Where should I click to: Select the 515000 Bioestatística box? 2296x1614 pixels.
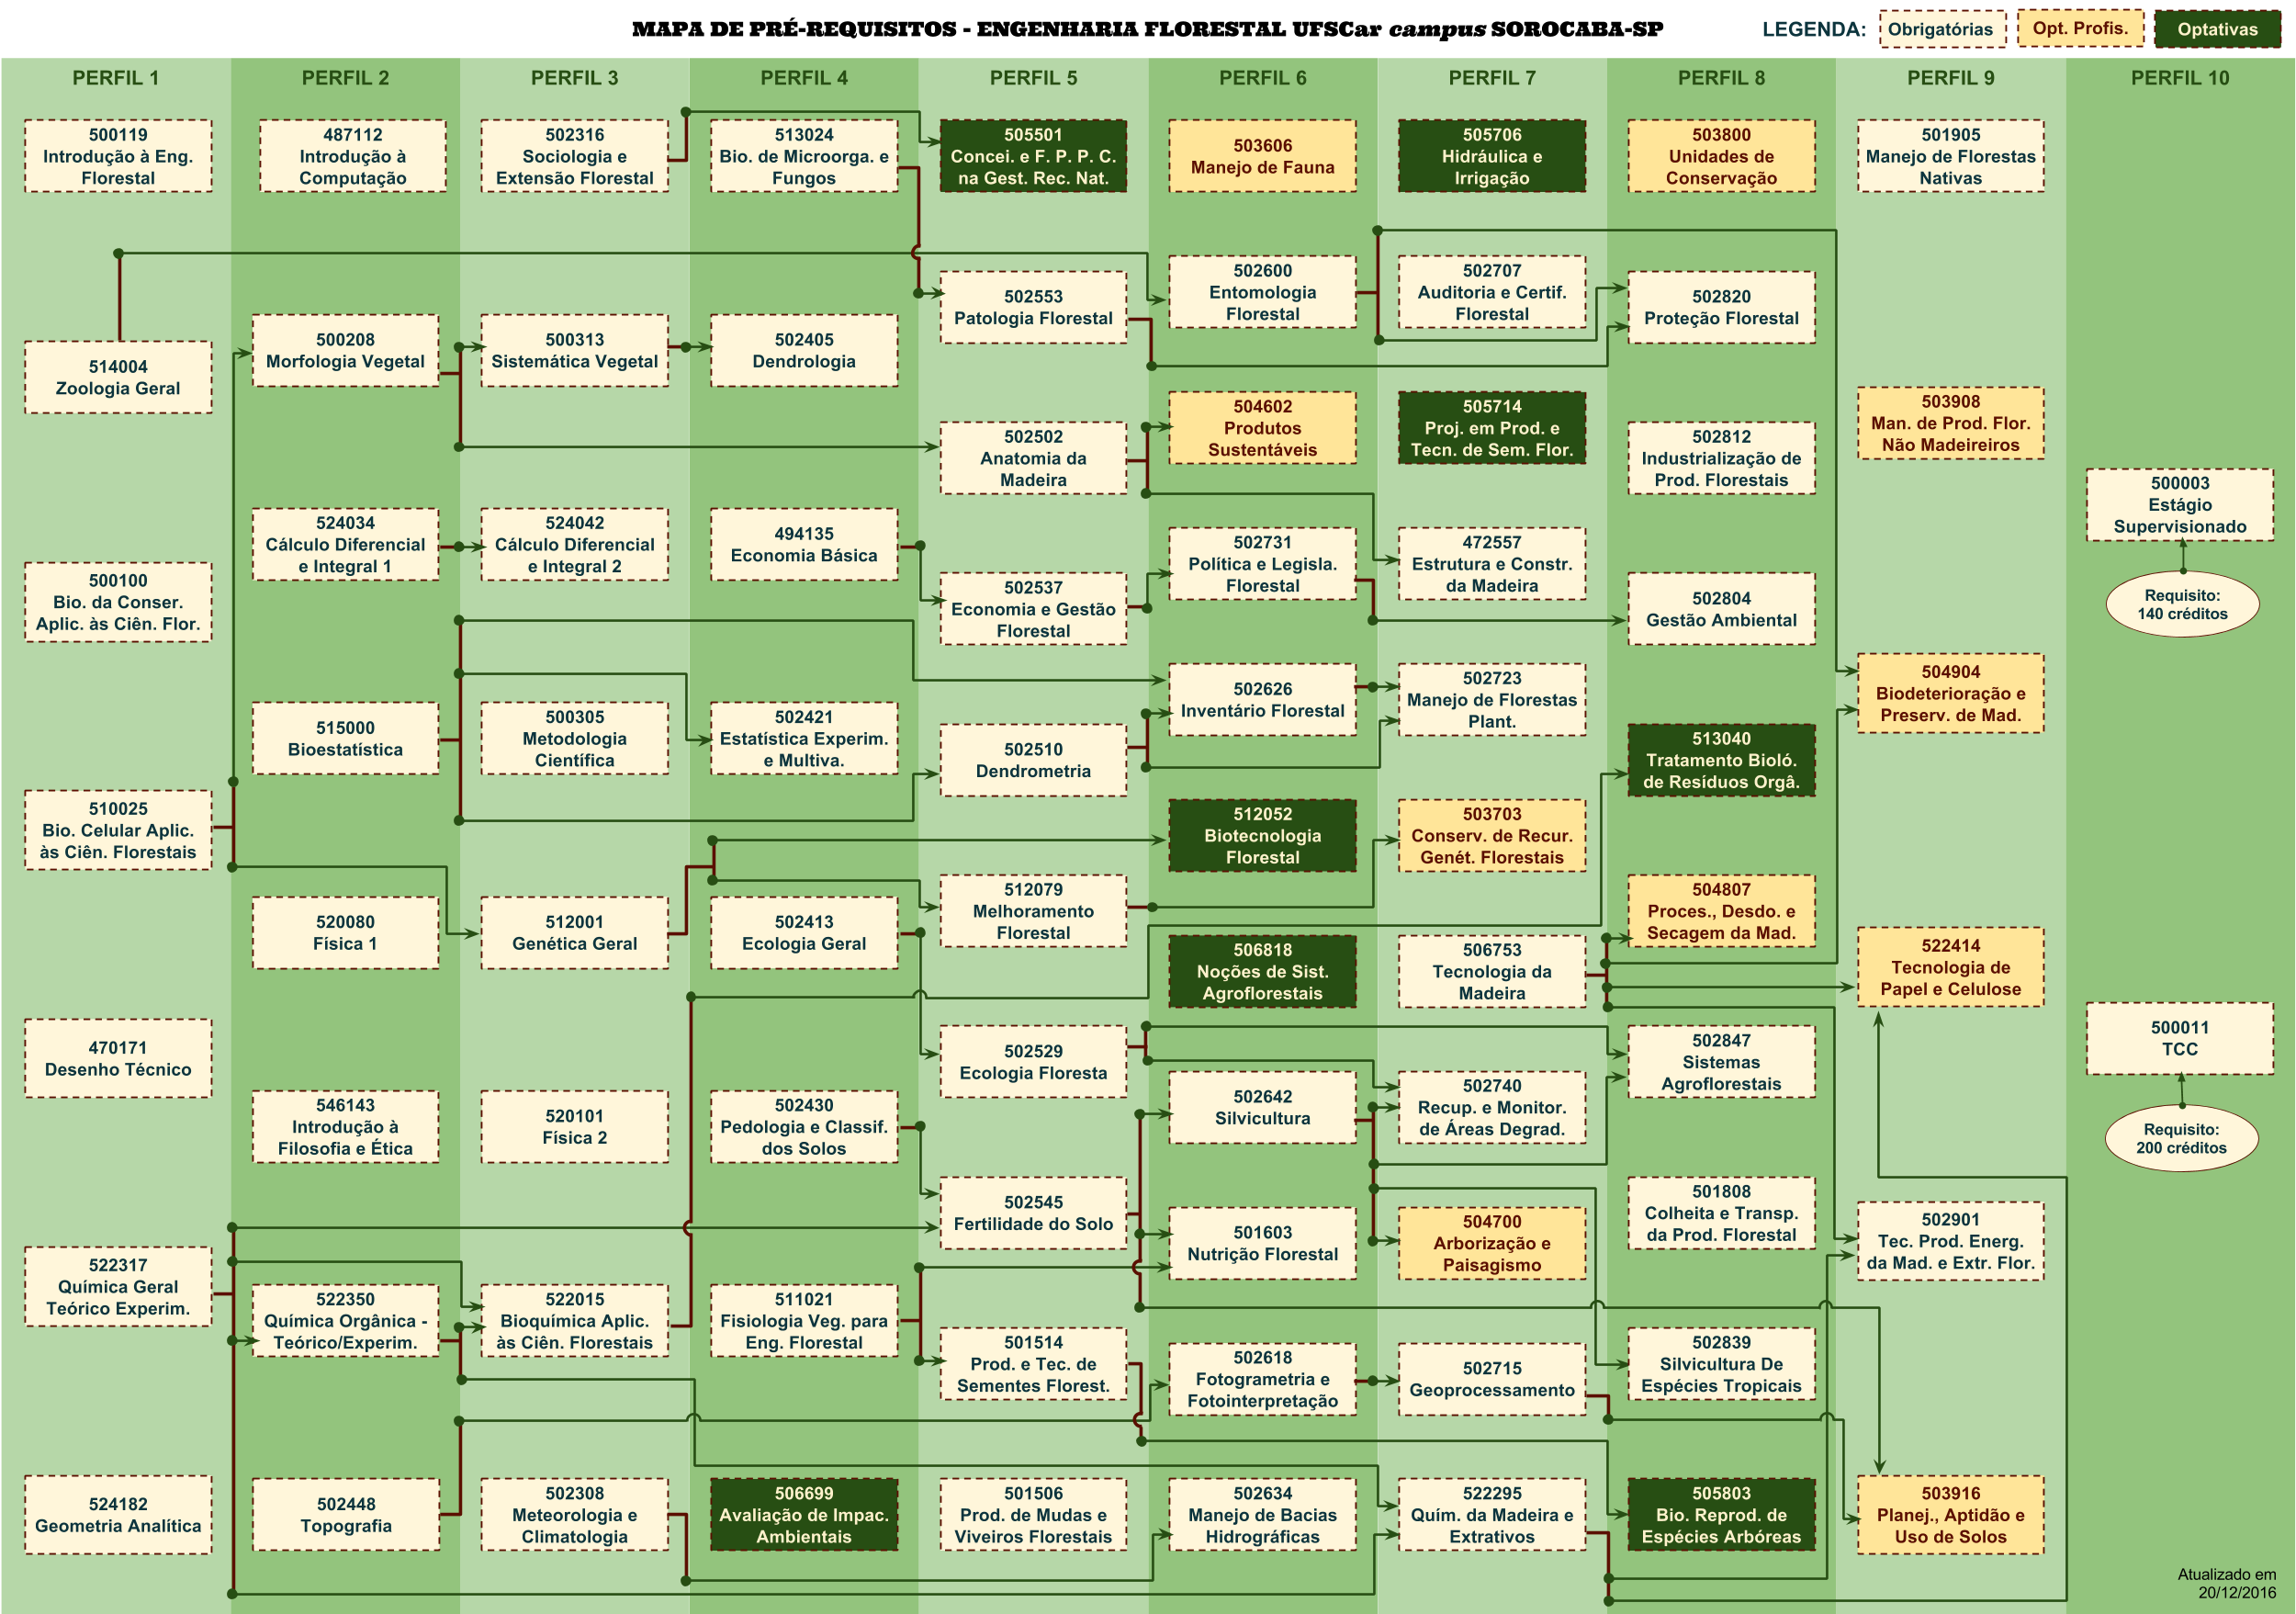coord(345,738)
